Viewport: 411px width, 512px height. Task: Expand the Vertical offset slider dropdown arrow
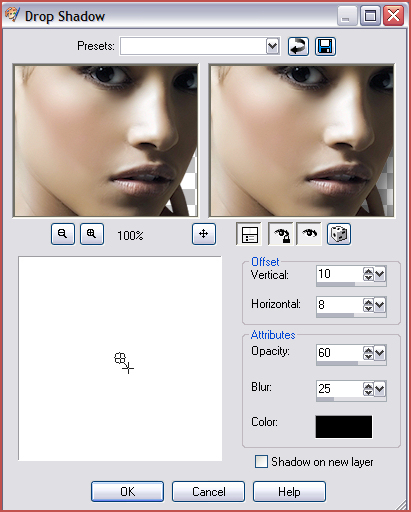click(380, 274)
